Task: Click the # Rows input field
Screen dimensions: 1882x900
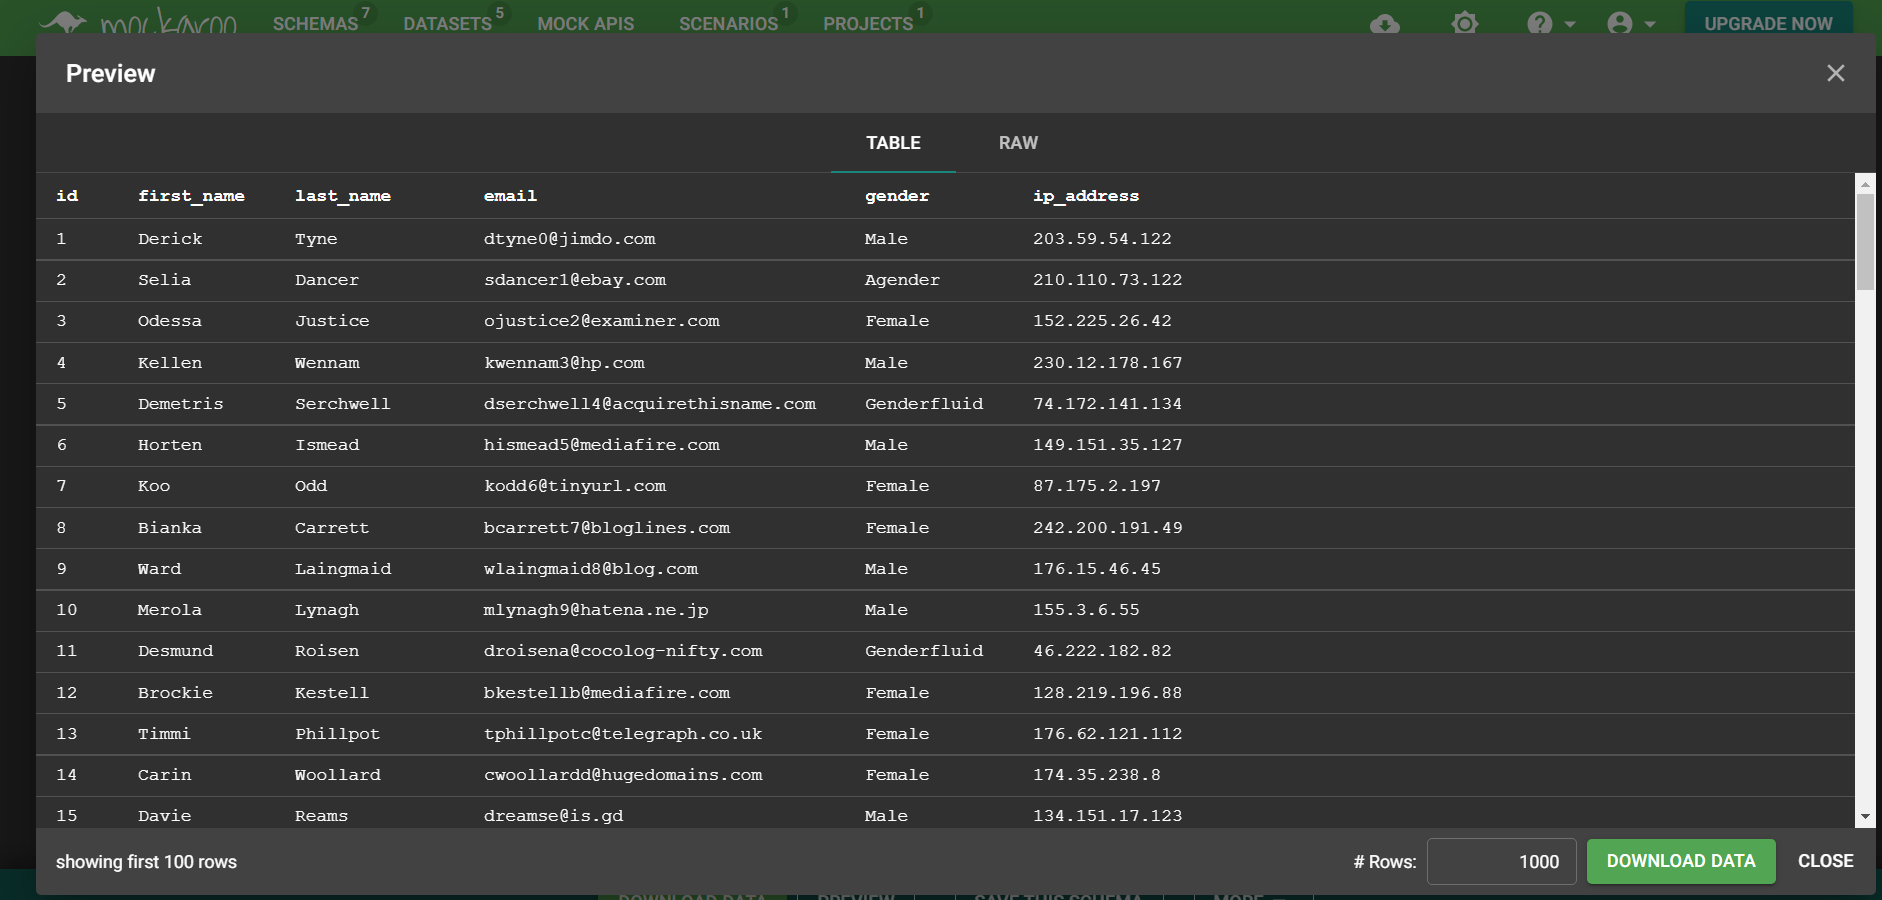Action: [1501, 861]
